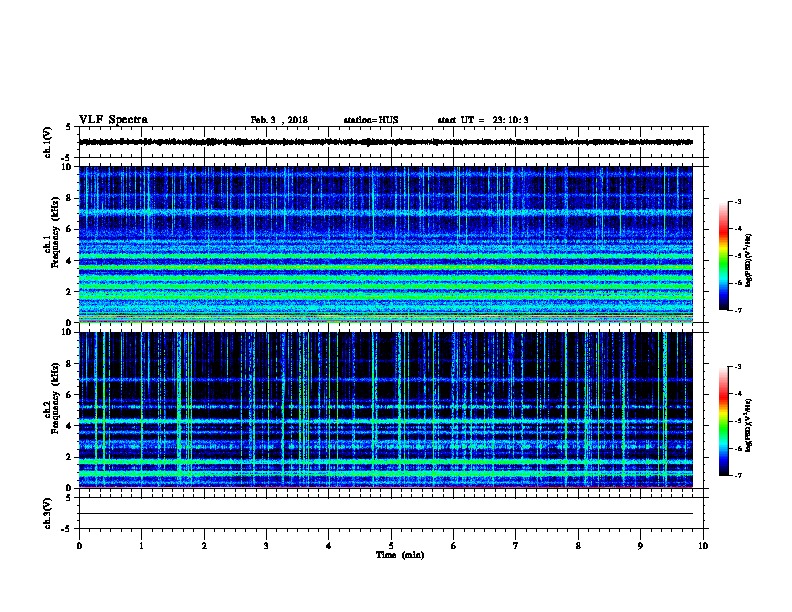
Task: Click the "station=HUS" label
Action: (x=371, y=120)
